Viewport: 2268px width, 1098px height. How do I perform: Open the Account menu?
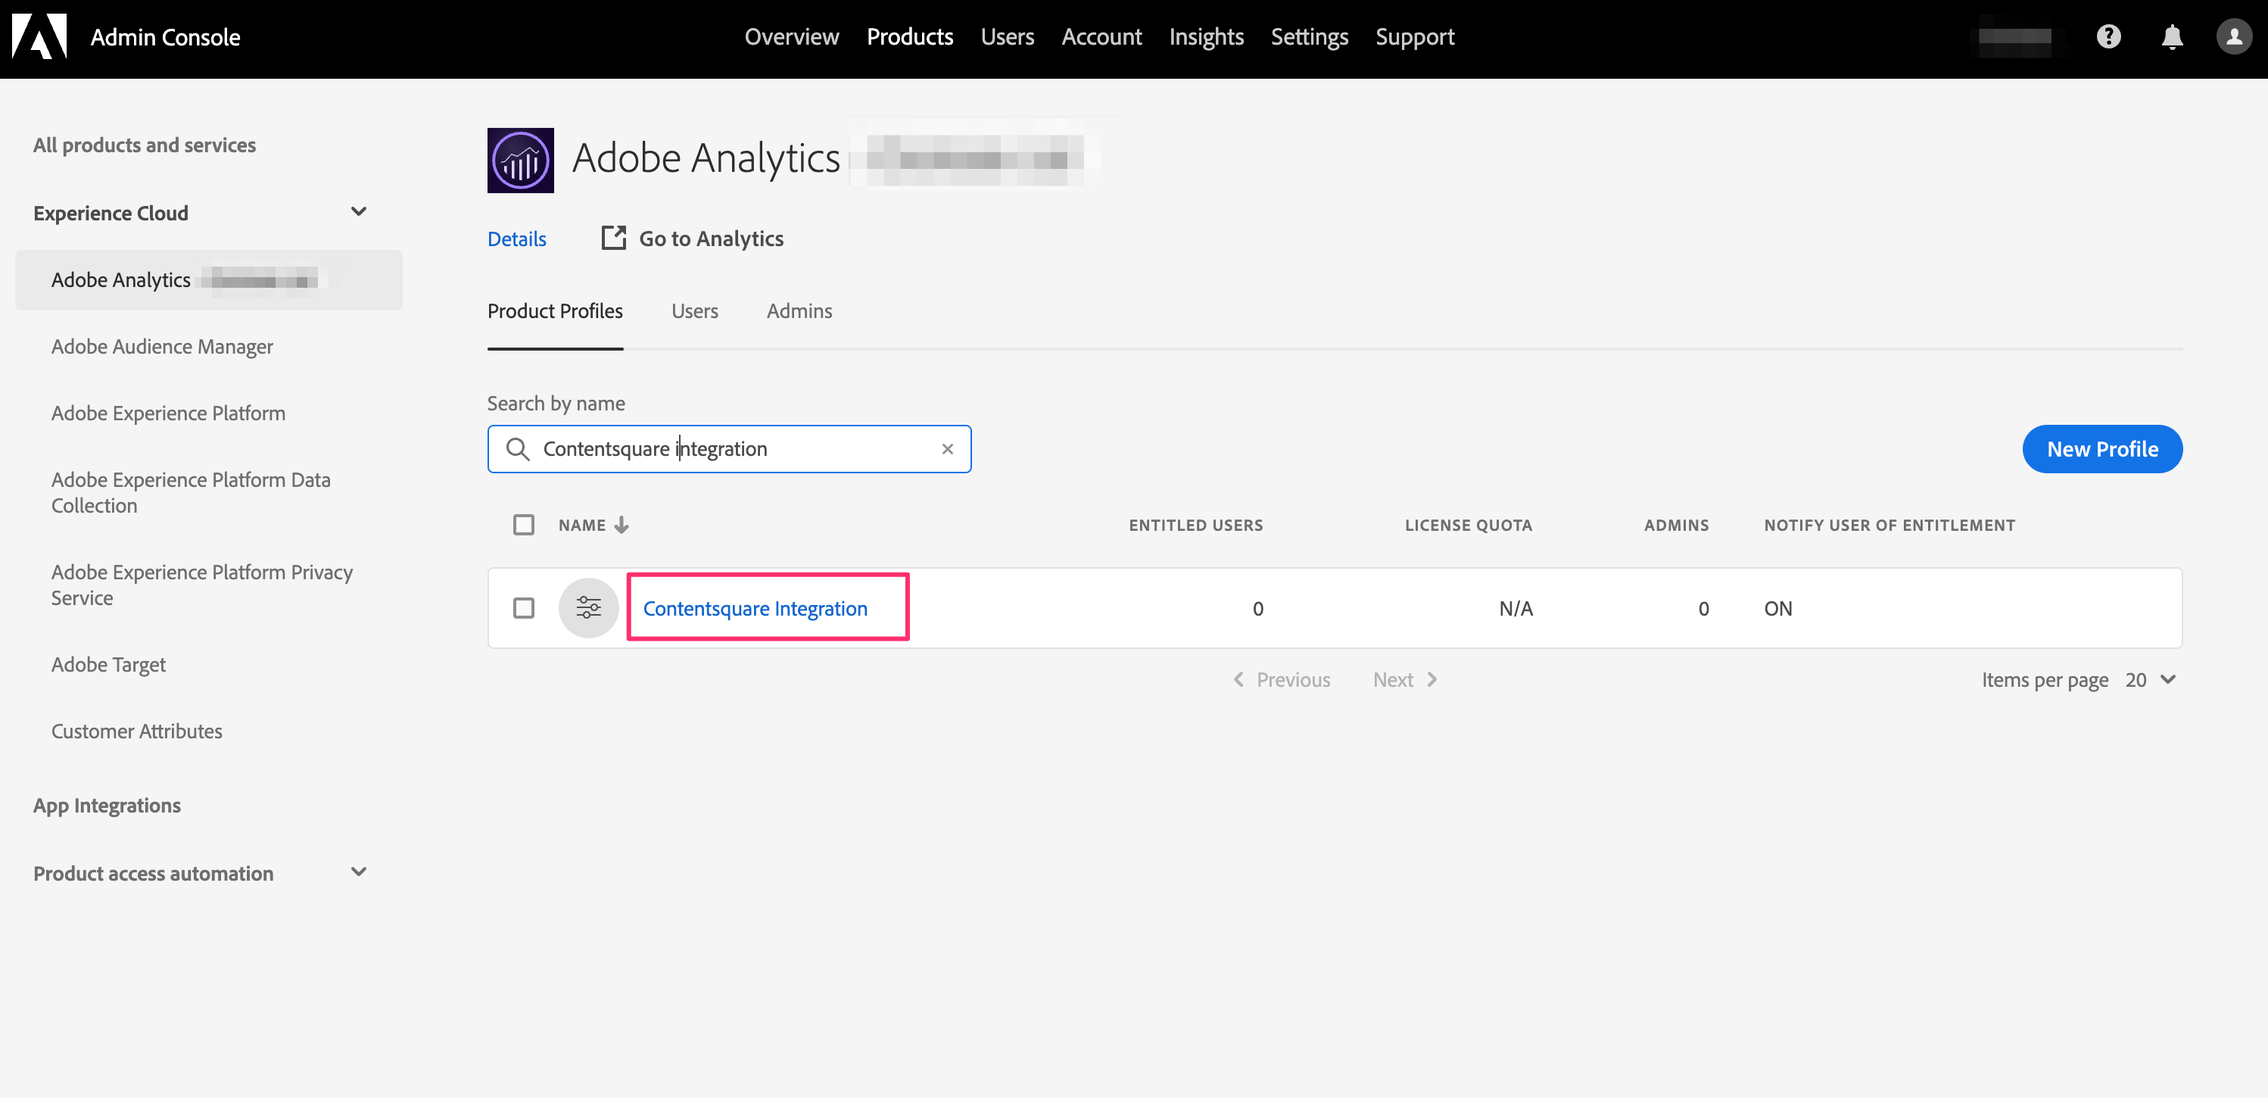pyautogui.click(x=1102, y=37)
